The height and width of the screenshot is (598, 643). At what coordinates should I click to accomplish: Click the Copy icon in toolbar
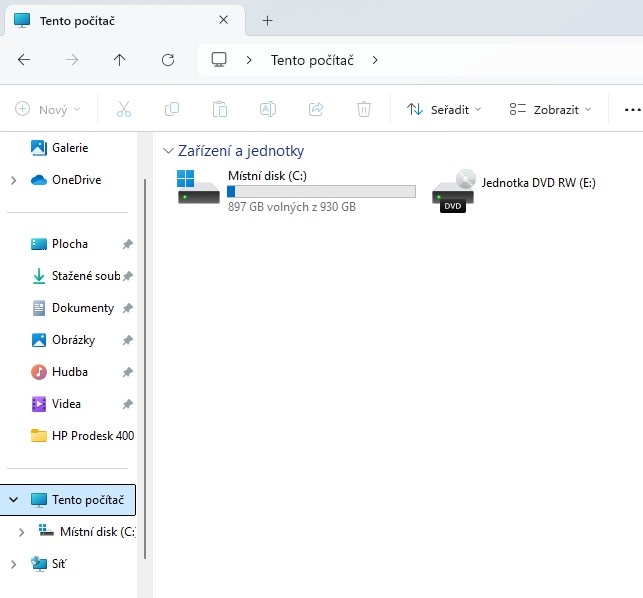point(172,109)
